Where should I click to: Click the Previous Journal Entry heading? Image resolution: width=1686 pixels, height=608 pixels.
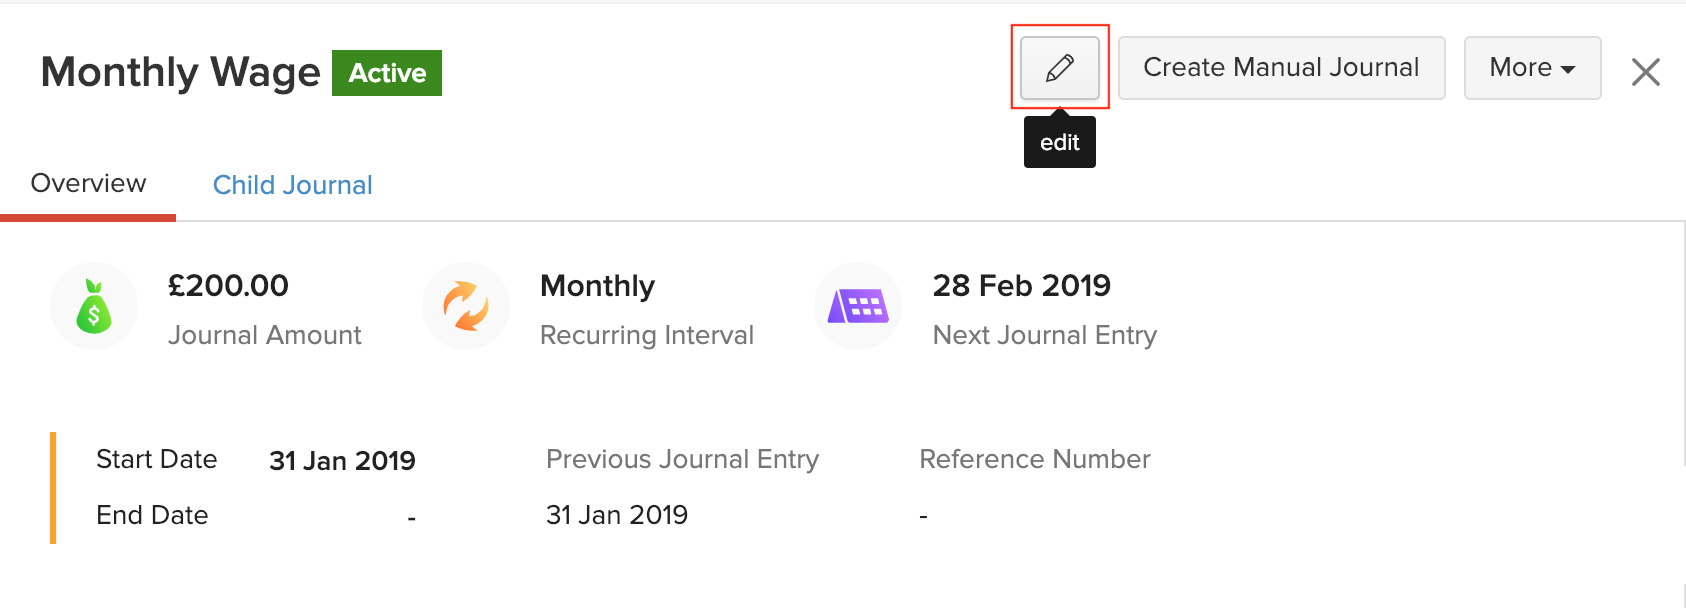(x=682, y=459)
